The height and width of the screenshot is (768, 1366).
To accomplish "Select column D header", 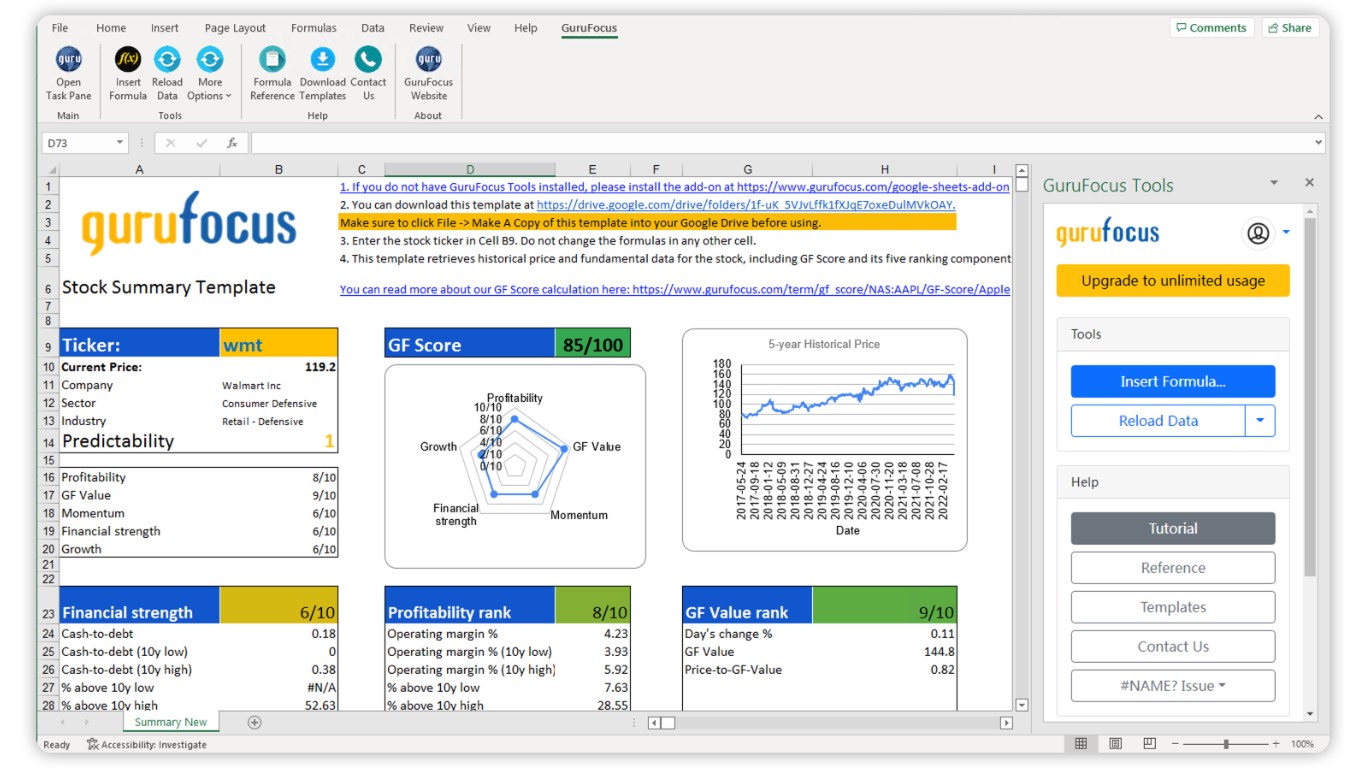I will click(x=470, y=170).
